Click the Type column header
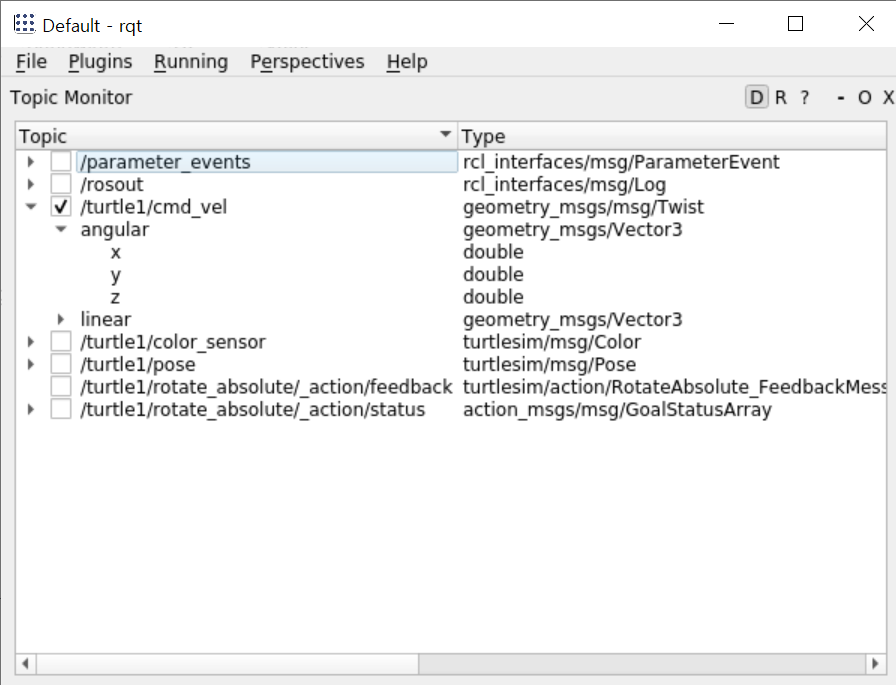Screen dimensions: 896x685 tap(672, 136)
